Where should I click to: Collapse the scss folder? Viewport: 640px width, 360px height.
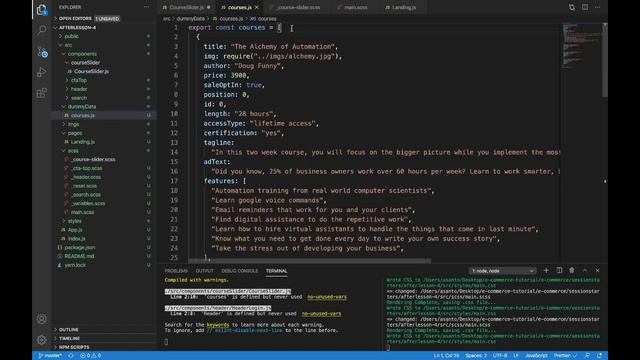click(73, 151)
